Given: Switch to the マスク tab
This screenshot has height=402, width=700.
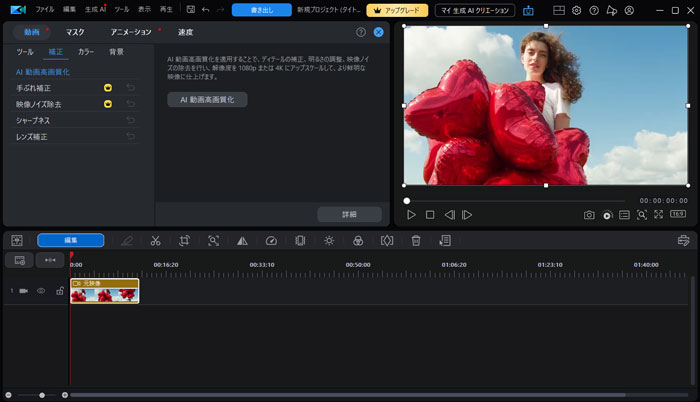Looking at the screenshot, I should click(75, 32).
